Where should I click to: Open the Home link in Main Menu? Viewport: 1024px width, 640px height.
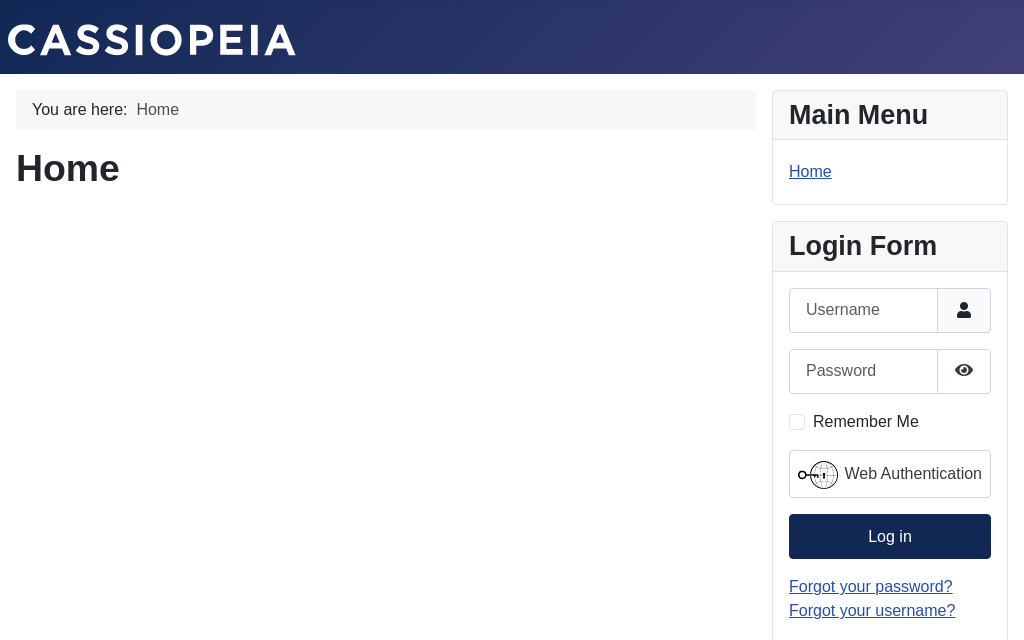click(x=810, y=171)
